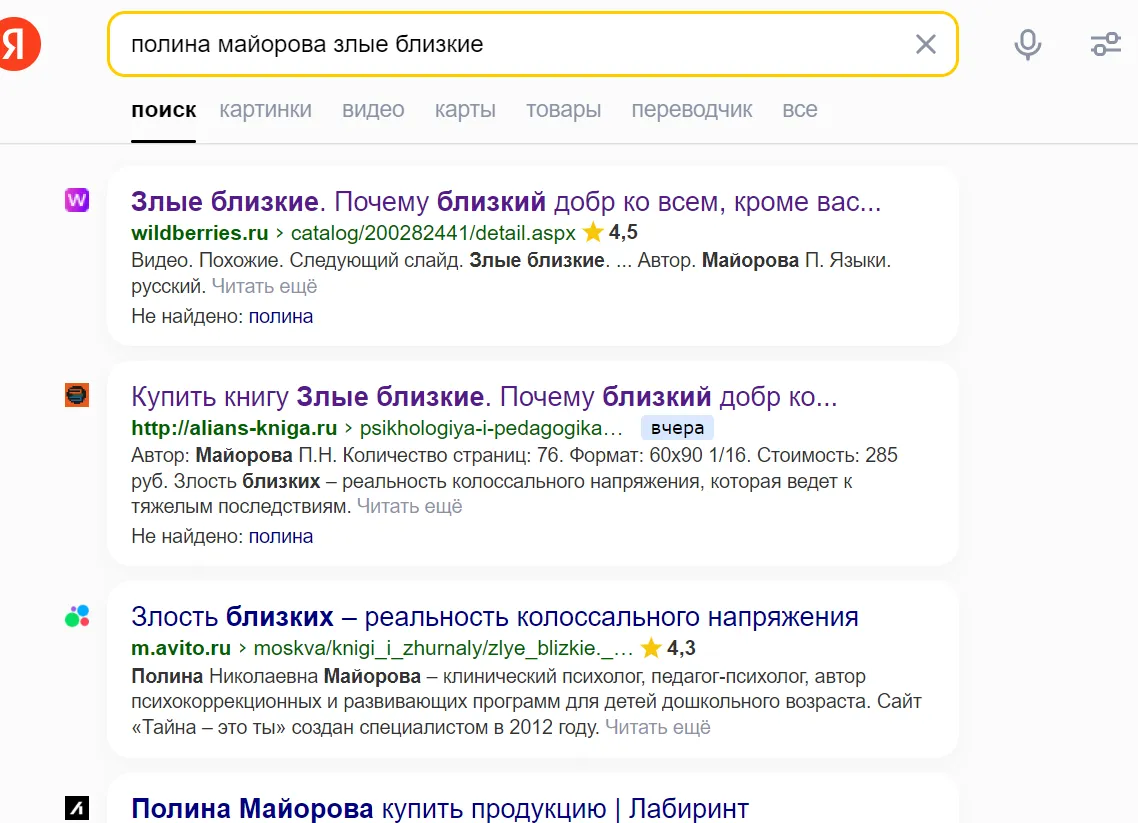
Task: Switch to the картинки tab
Action: coord(266,110)
